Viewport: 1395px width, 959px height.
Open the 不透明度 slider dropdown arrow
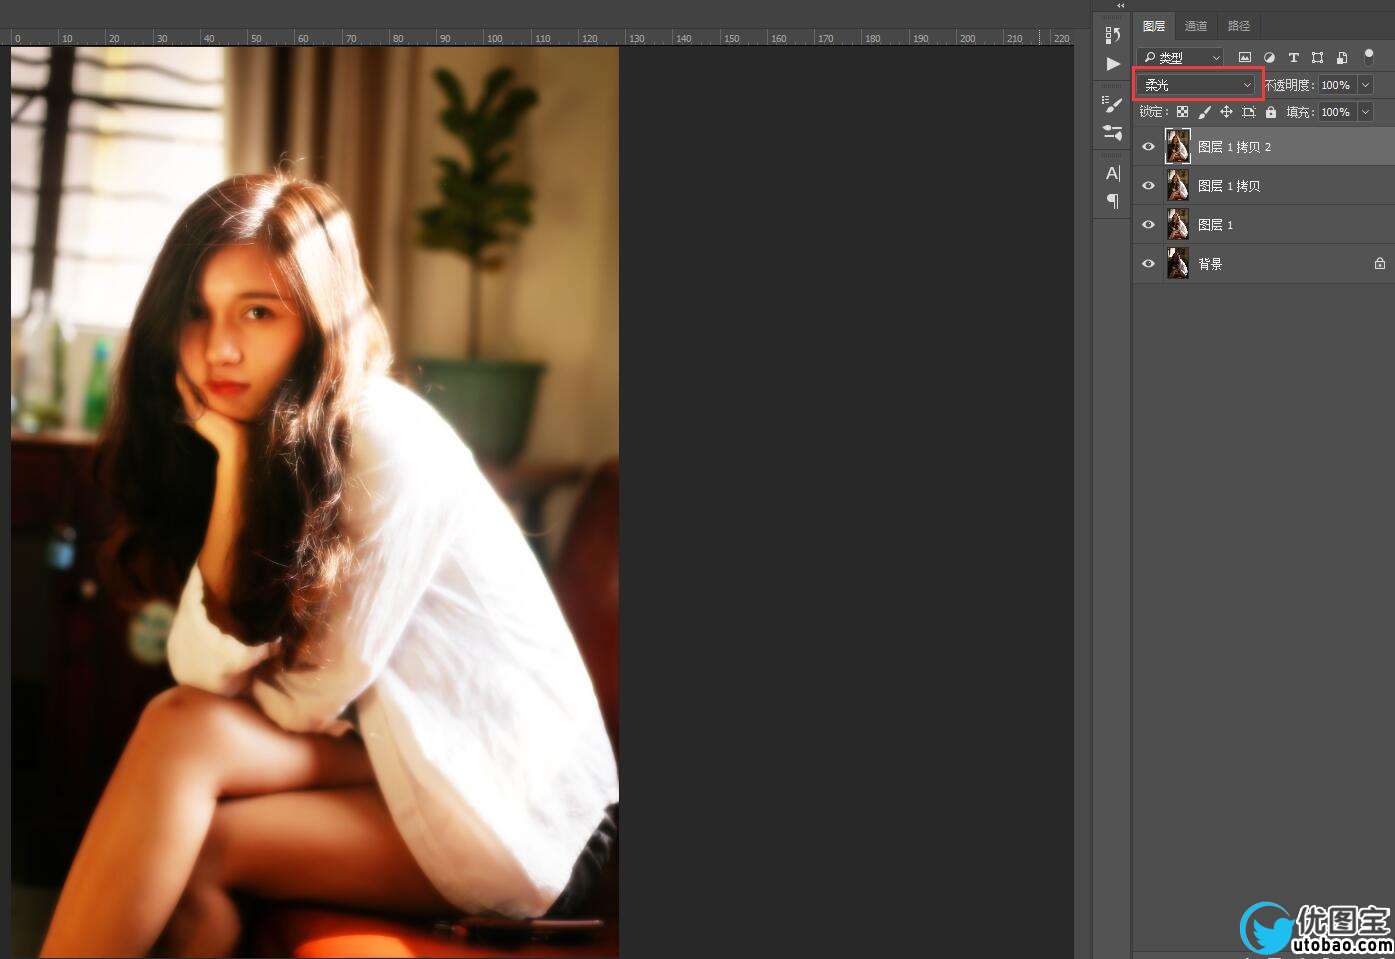click(x=1366, y=85)
